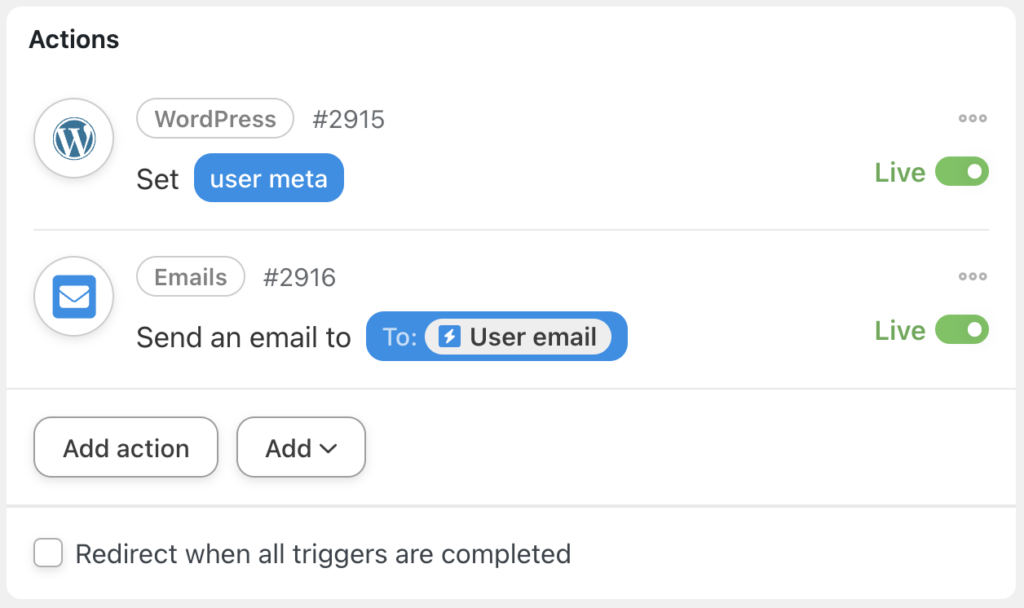Check Redirect when all triggers are completed

[48, 553]
